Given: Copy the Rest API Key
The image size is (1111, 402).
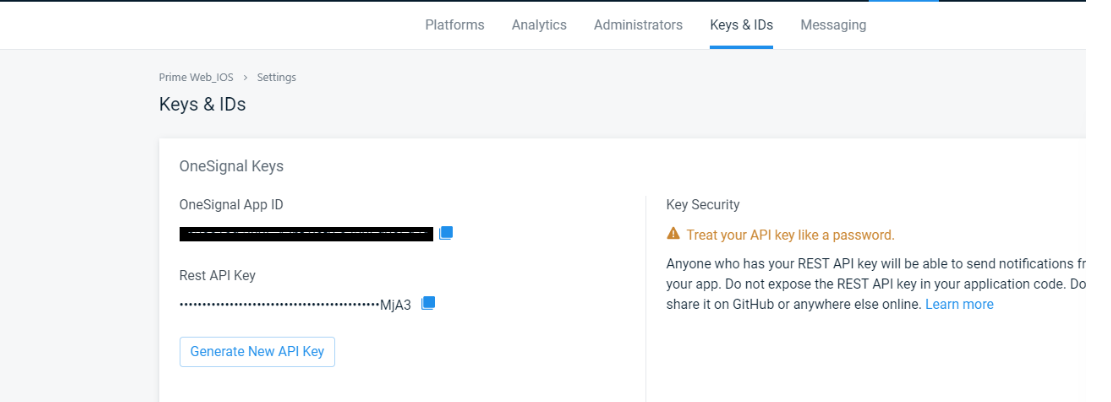Looking at the screenshot, I should pyautogui.click(x=428, y=303).
